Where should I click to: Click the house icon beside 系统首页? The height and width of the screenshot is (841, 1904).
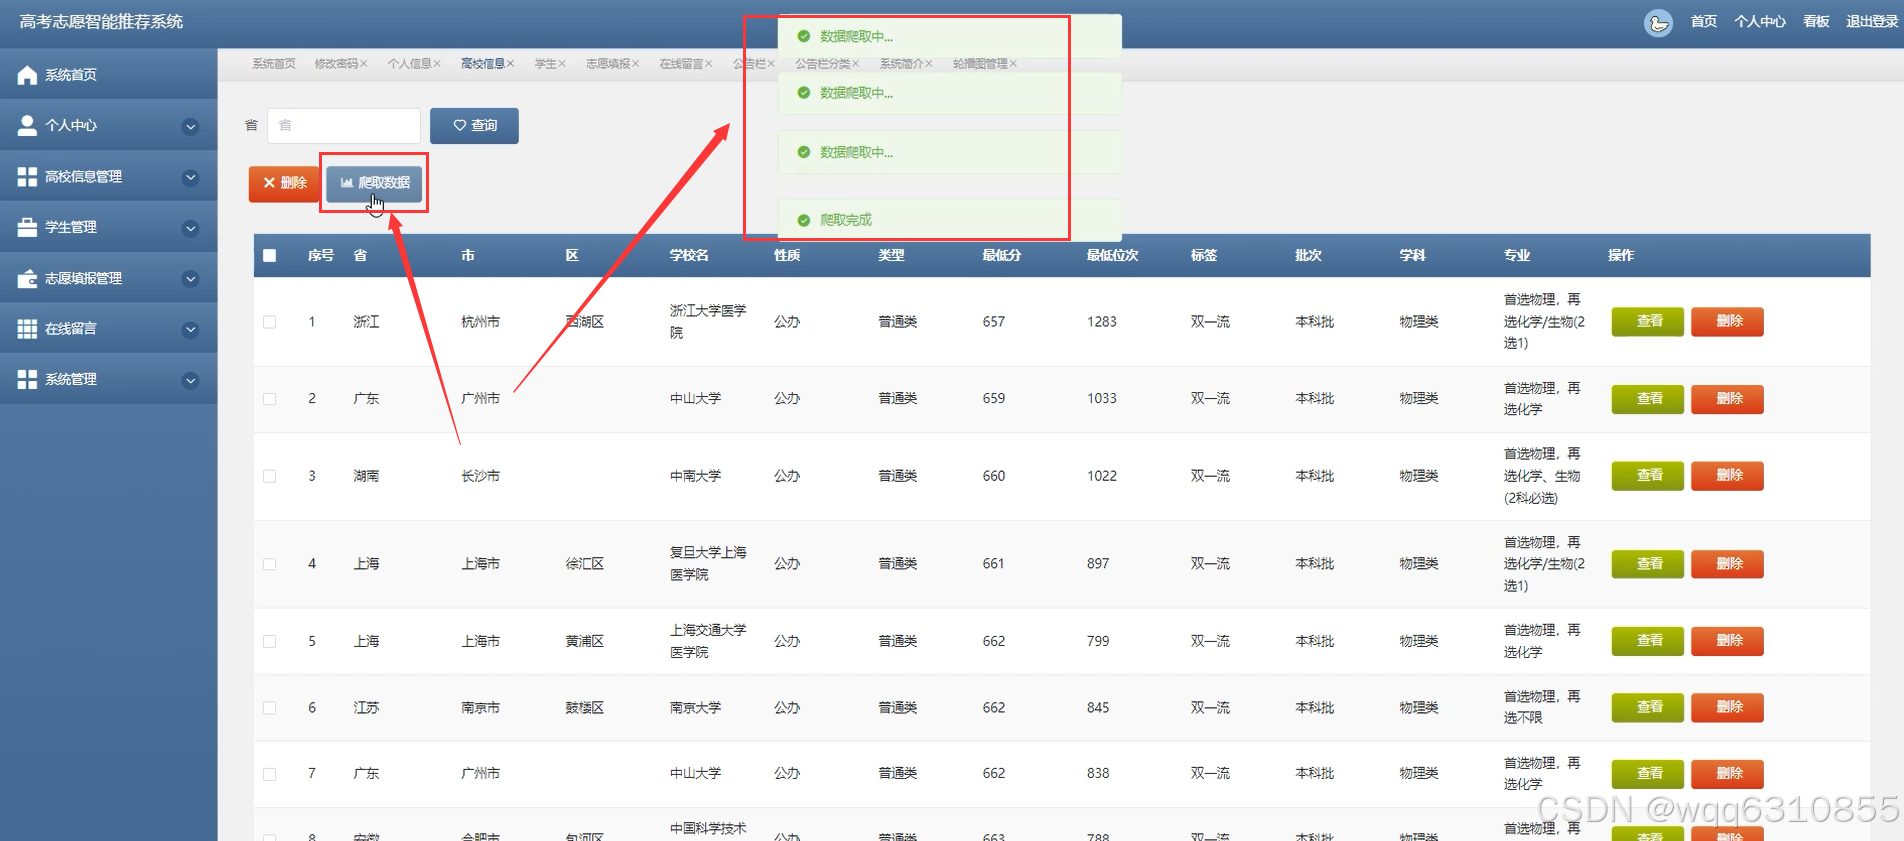click(x=27, y=75)
